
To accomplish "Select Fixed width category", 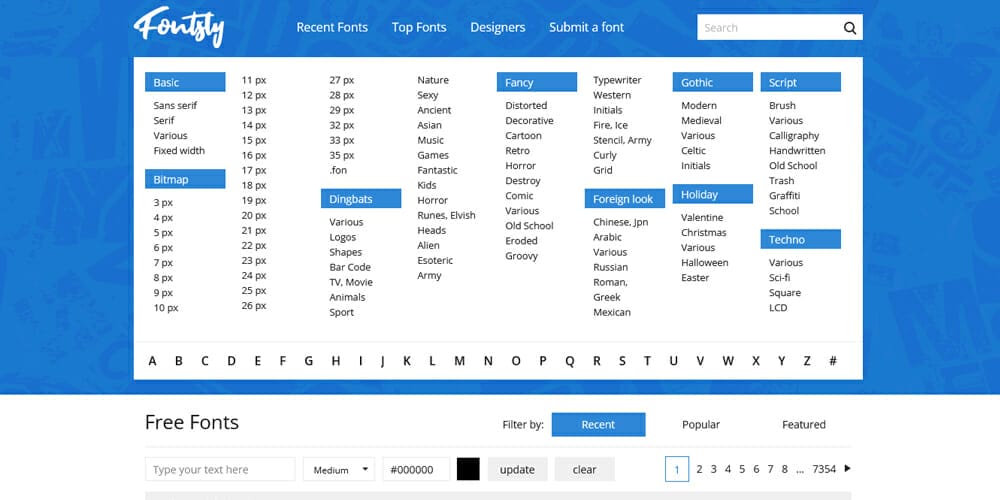I will pos(179,151).
